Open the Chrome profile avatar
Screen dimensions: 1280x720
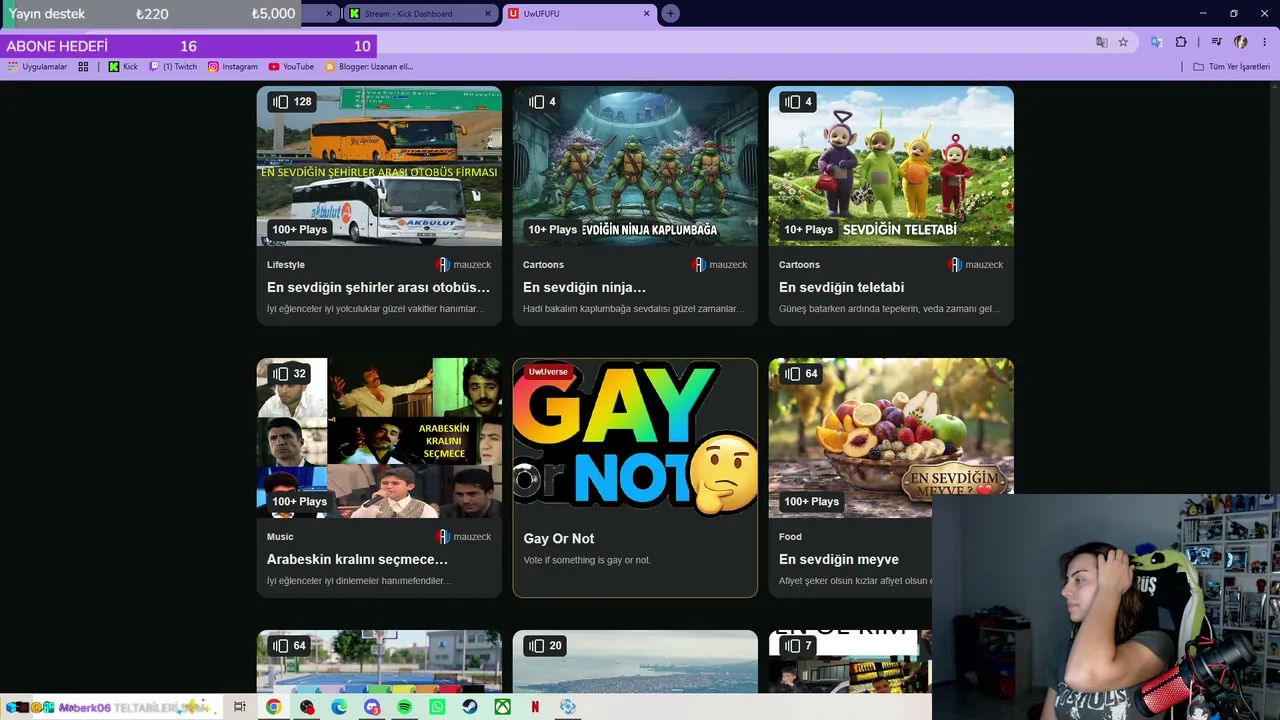1241,42
